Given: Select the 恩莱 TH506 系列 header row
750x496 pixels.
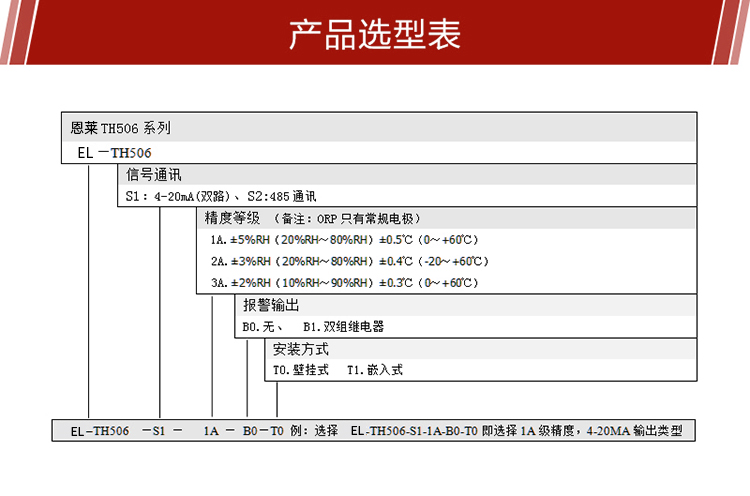Looking at the screenshot, I should 379,128.
